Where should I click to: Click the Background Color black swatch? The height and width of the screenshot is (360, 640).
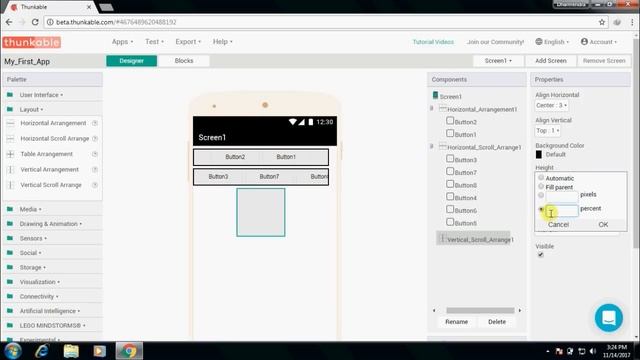[539, 155]
